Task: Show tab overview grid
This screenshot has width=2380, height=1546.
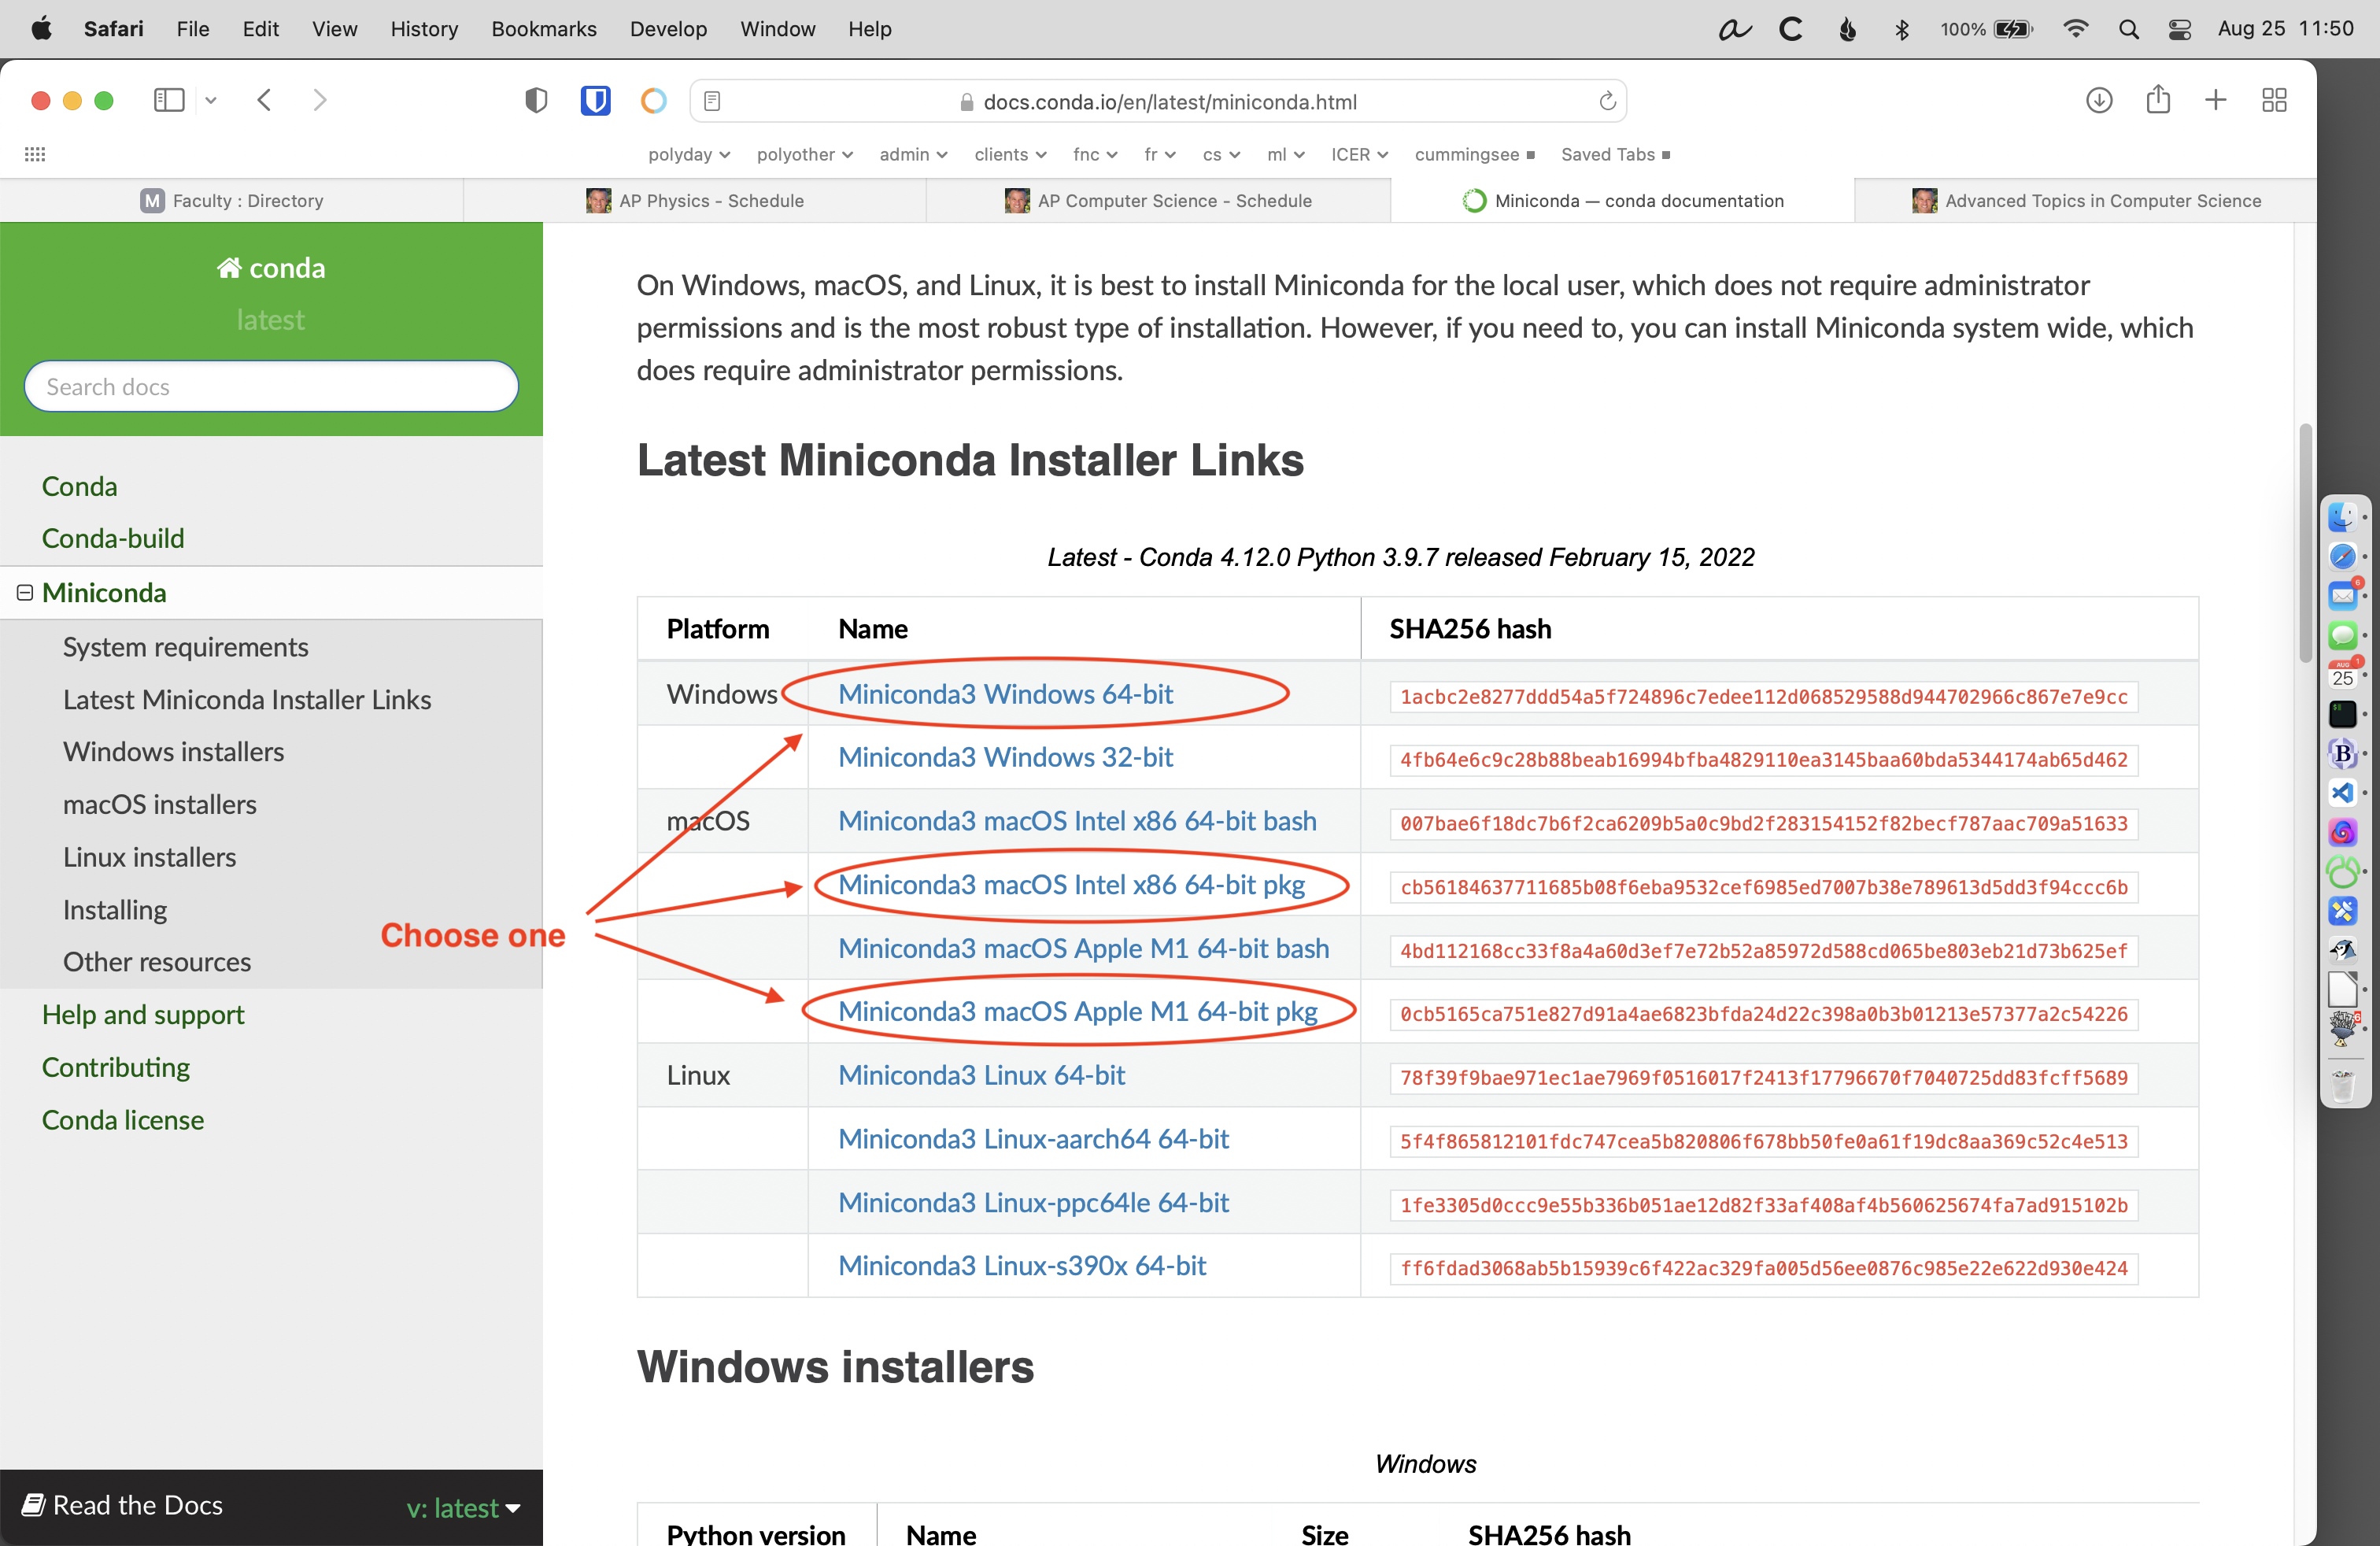Action: pos(2274,100)
